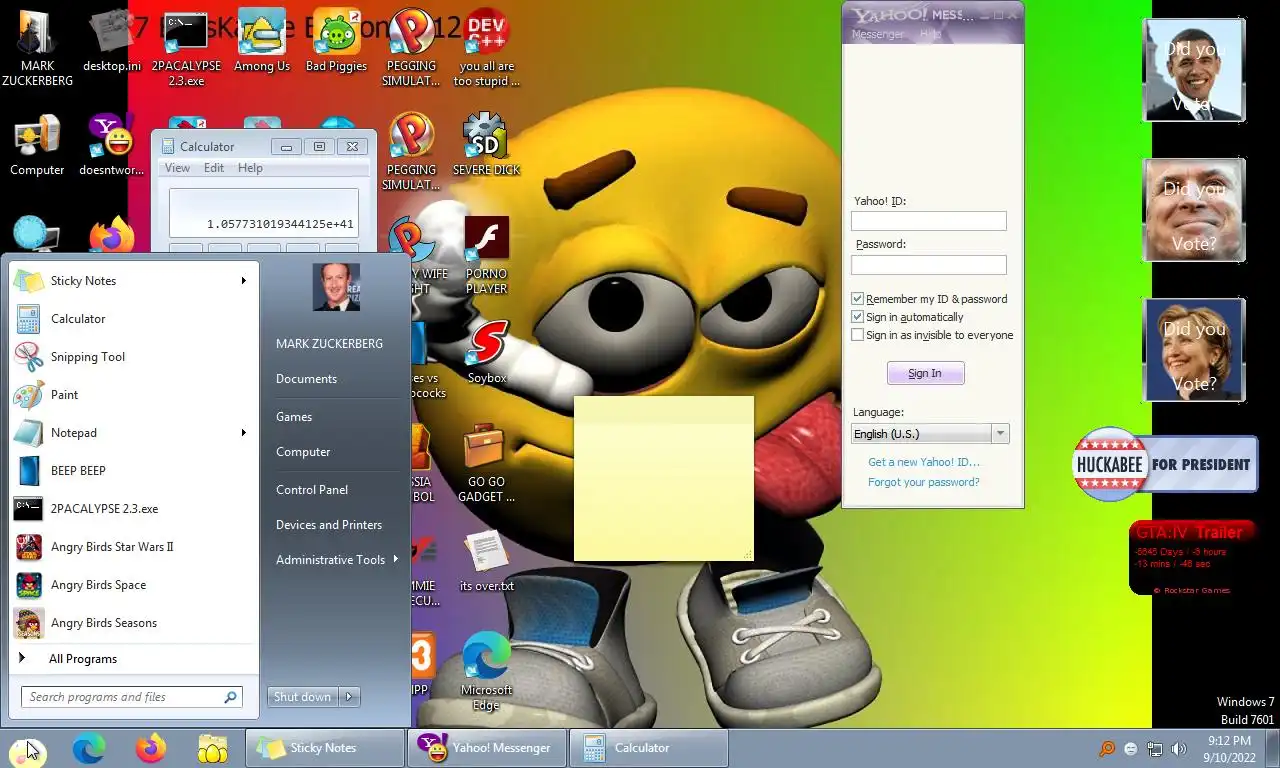Screen dimensions: 1280x768
Task: Open the Calculator View menu
Action: [177, 168]
